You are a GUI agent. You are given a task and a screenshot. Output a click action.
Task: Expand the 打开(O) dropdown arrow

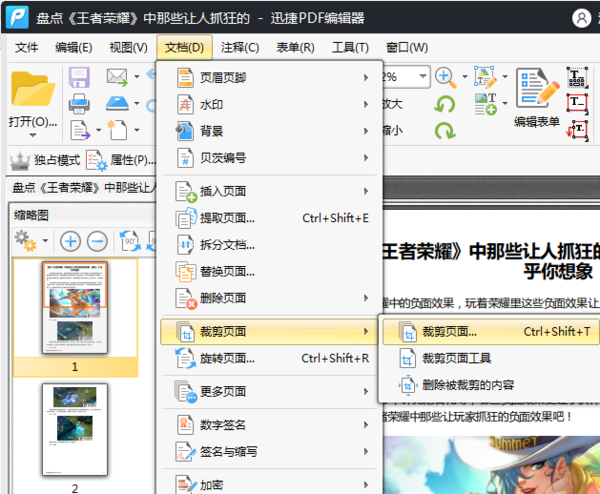(x=33, y=135)
